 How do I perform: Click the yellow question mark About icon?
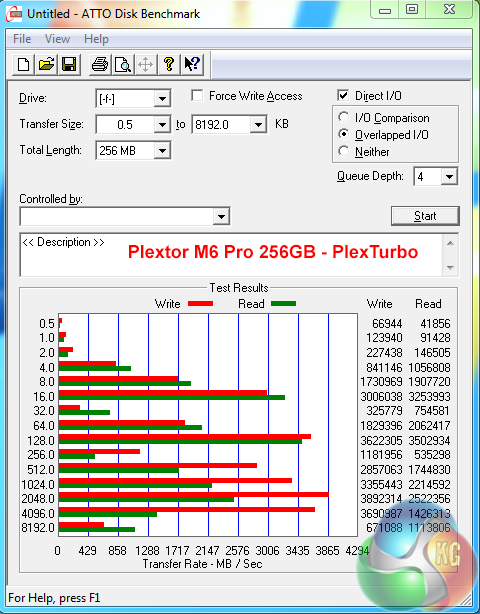[169, 64]
